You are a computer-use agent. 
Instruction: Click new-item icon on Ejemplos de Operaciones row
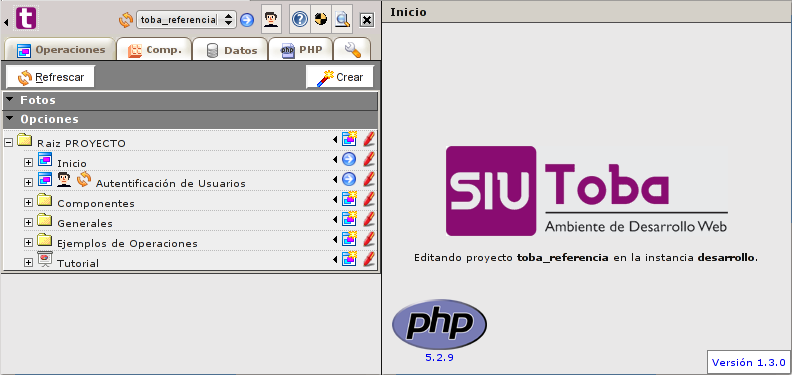tap(350, 239)
